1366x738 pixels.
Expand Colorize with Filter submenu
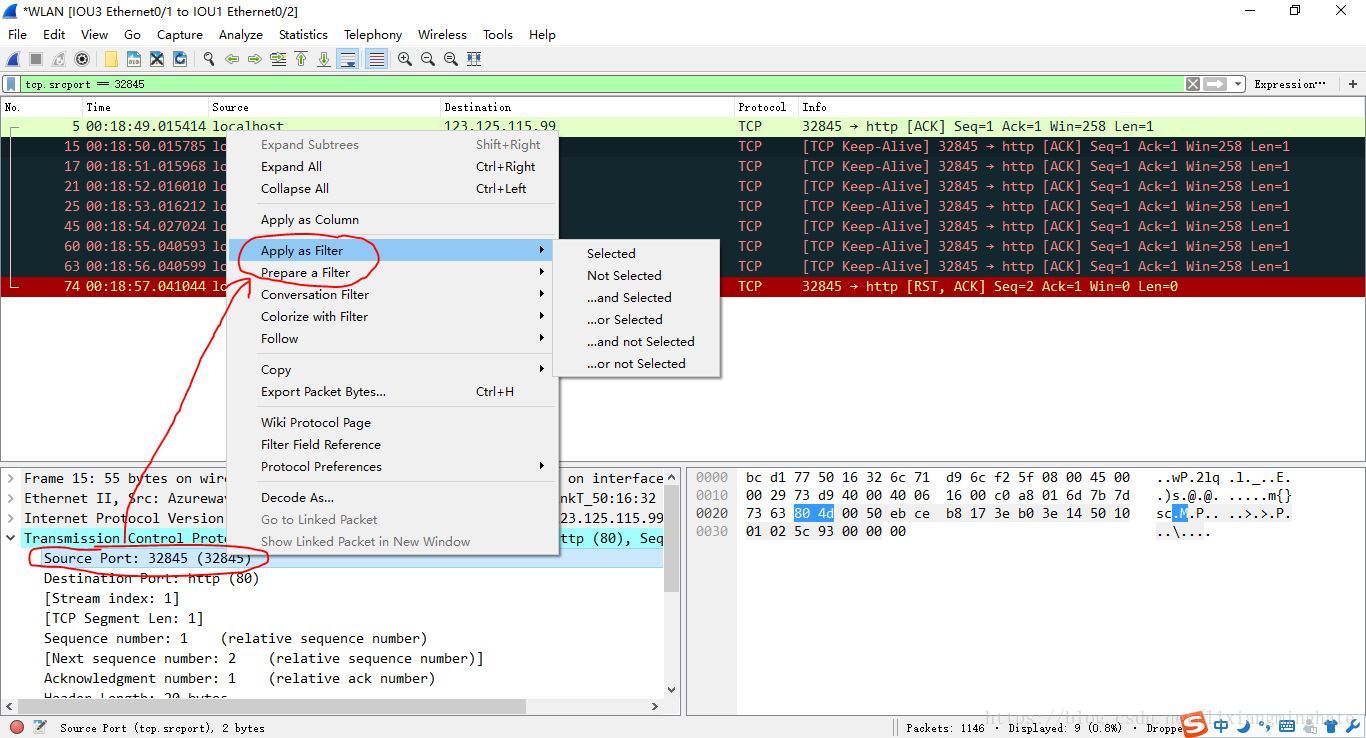pyautogui.click(x=392, y=316)
